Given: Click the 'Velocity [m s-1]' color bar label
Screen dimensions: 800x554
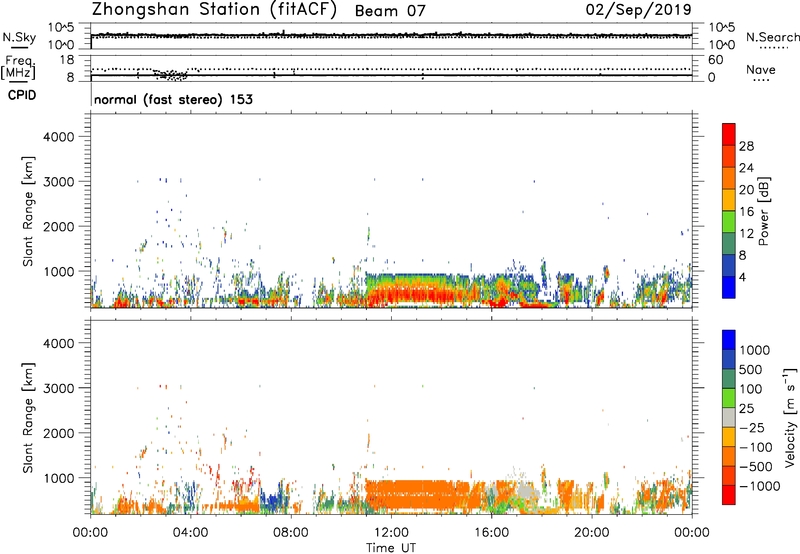Looking at the screenshot, I should point(790,417).
